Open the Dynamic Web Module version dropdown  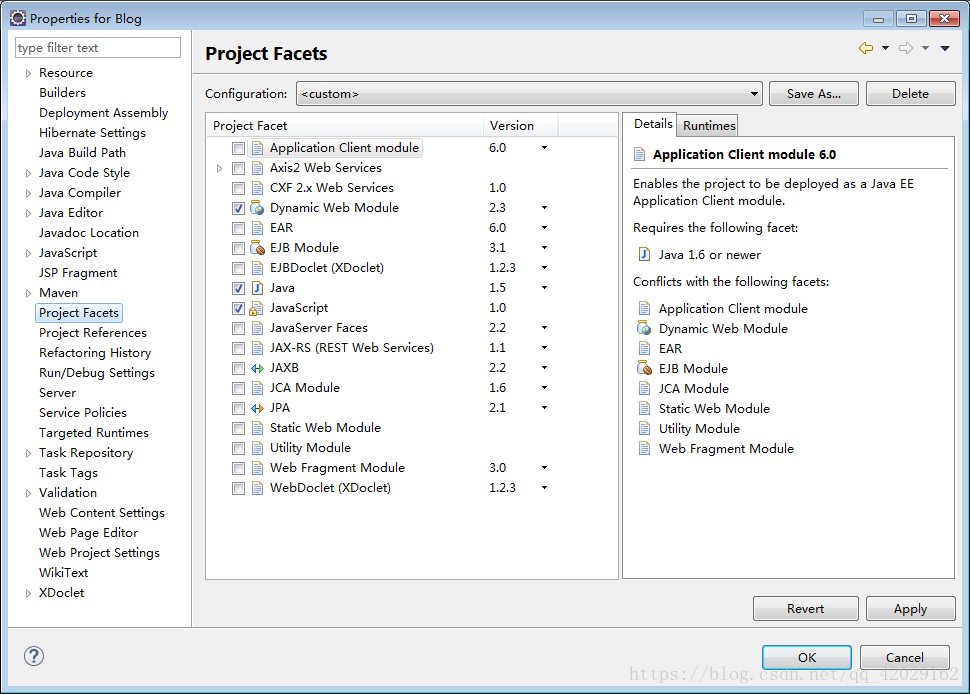tap(544, 208)
